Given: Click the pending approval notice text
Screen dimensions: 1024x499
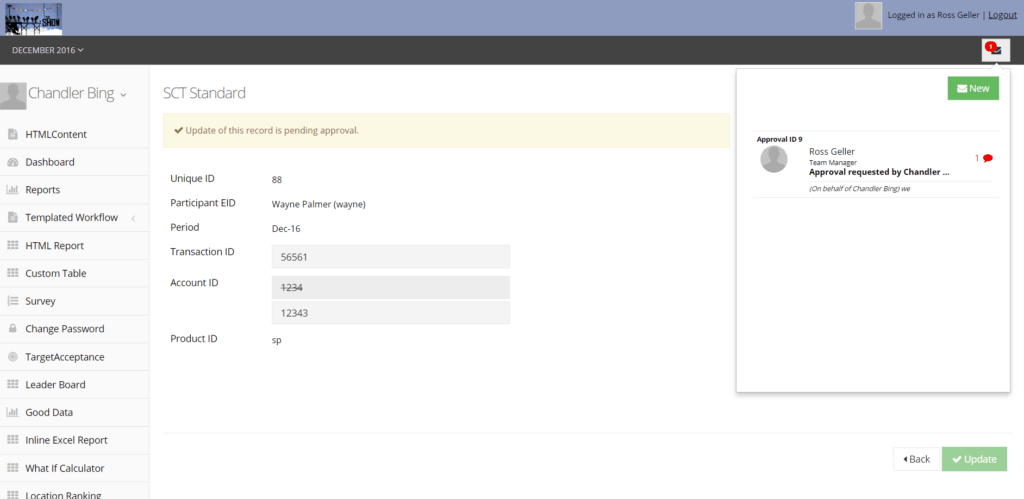Looking at the screenshot, I should (x=272, y=130).
